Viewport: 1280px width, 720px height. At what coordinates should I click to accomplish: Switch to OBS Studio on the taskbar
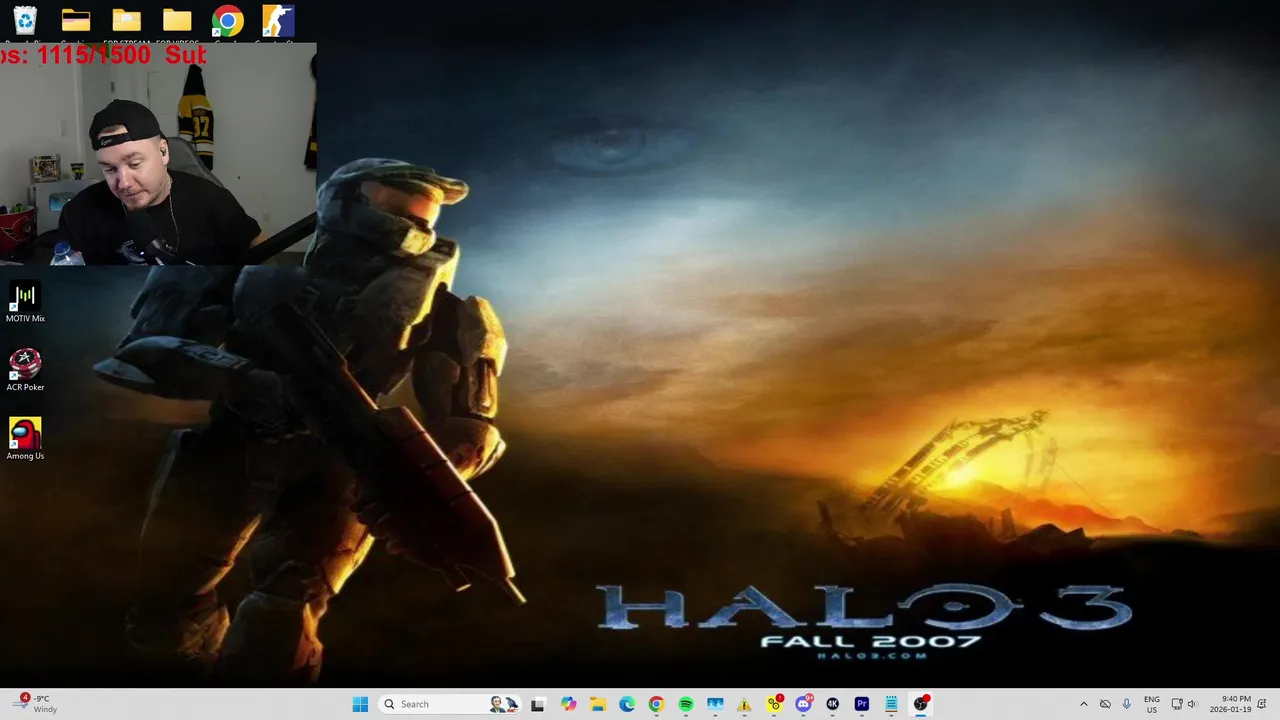pos(921,704)
